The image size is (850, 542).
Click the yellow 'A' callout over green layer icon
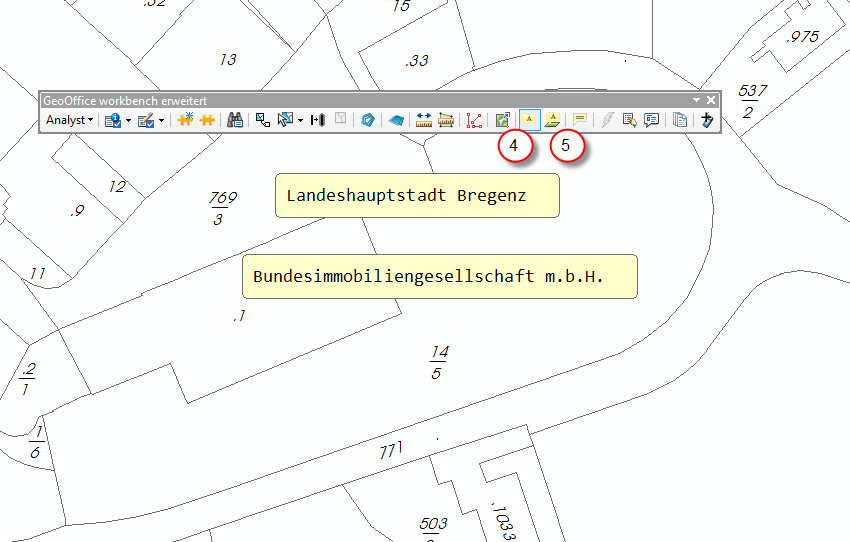click(552, 120)
